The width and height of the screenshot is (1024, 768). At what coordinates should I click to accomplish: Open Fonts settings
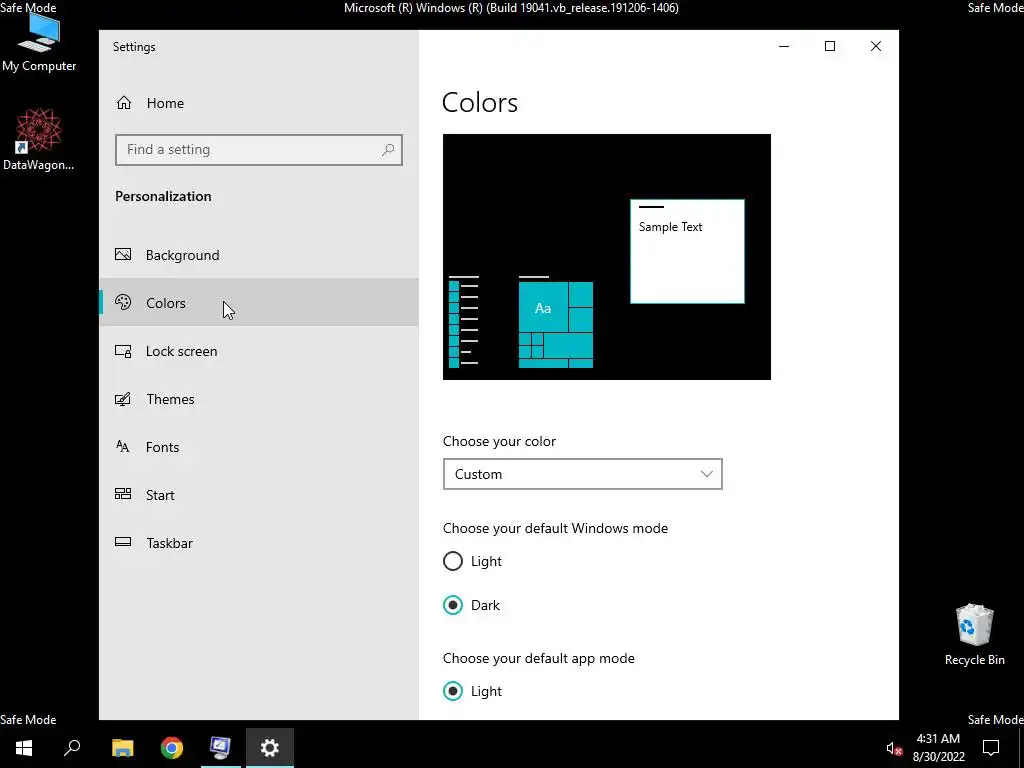(x=259, y=447)
